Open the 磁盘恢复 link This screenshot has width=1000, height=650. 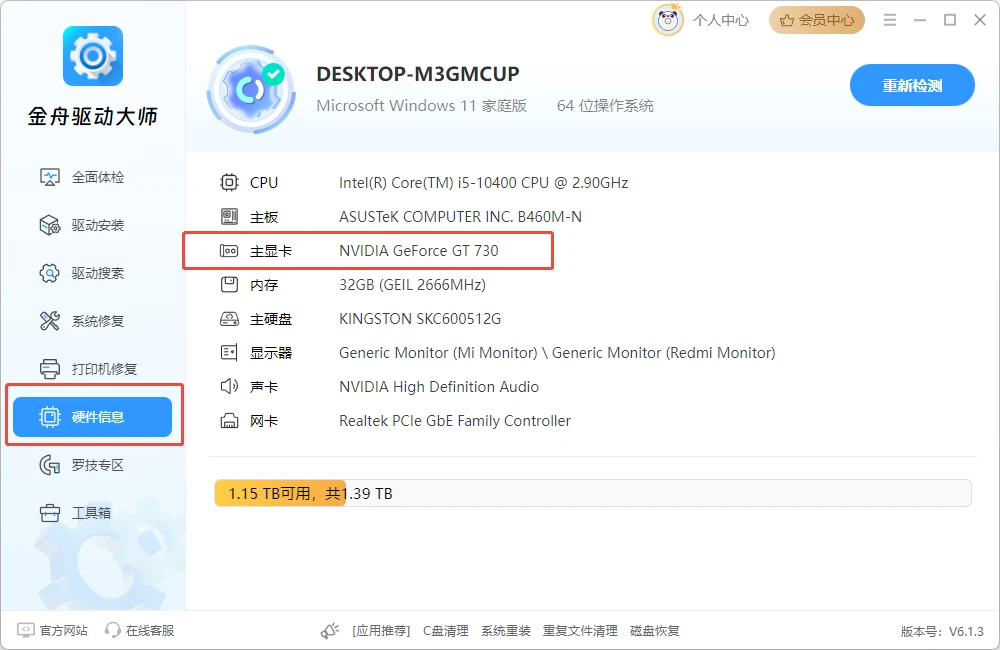coord(655,631)
